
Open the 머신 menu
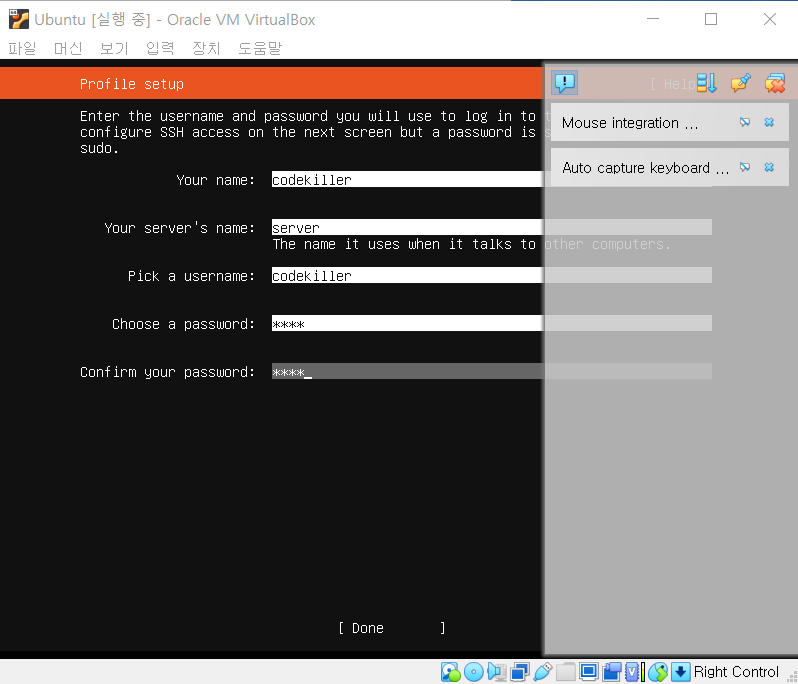point(68,48)
